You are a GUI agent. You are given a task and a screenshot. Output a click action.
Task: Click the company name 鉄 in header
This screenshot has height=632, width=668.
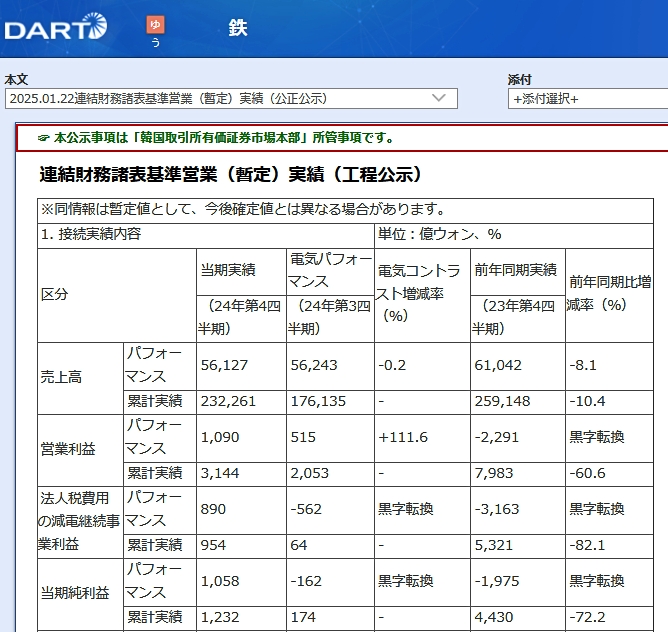237,27
